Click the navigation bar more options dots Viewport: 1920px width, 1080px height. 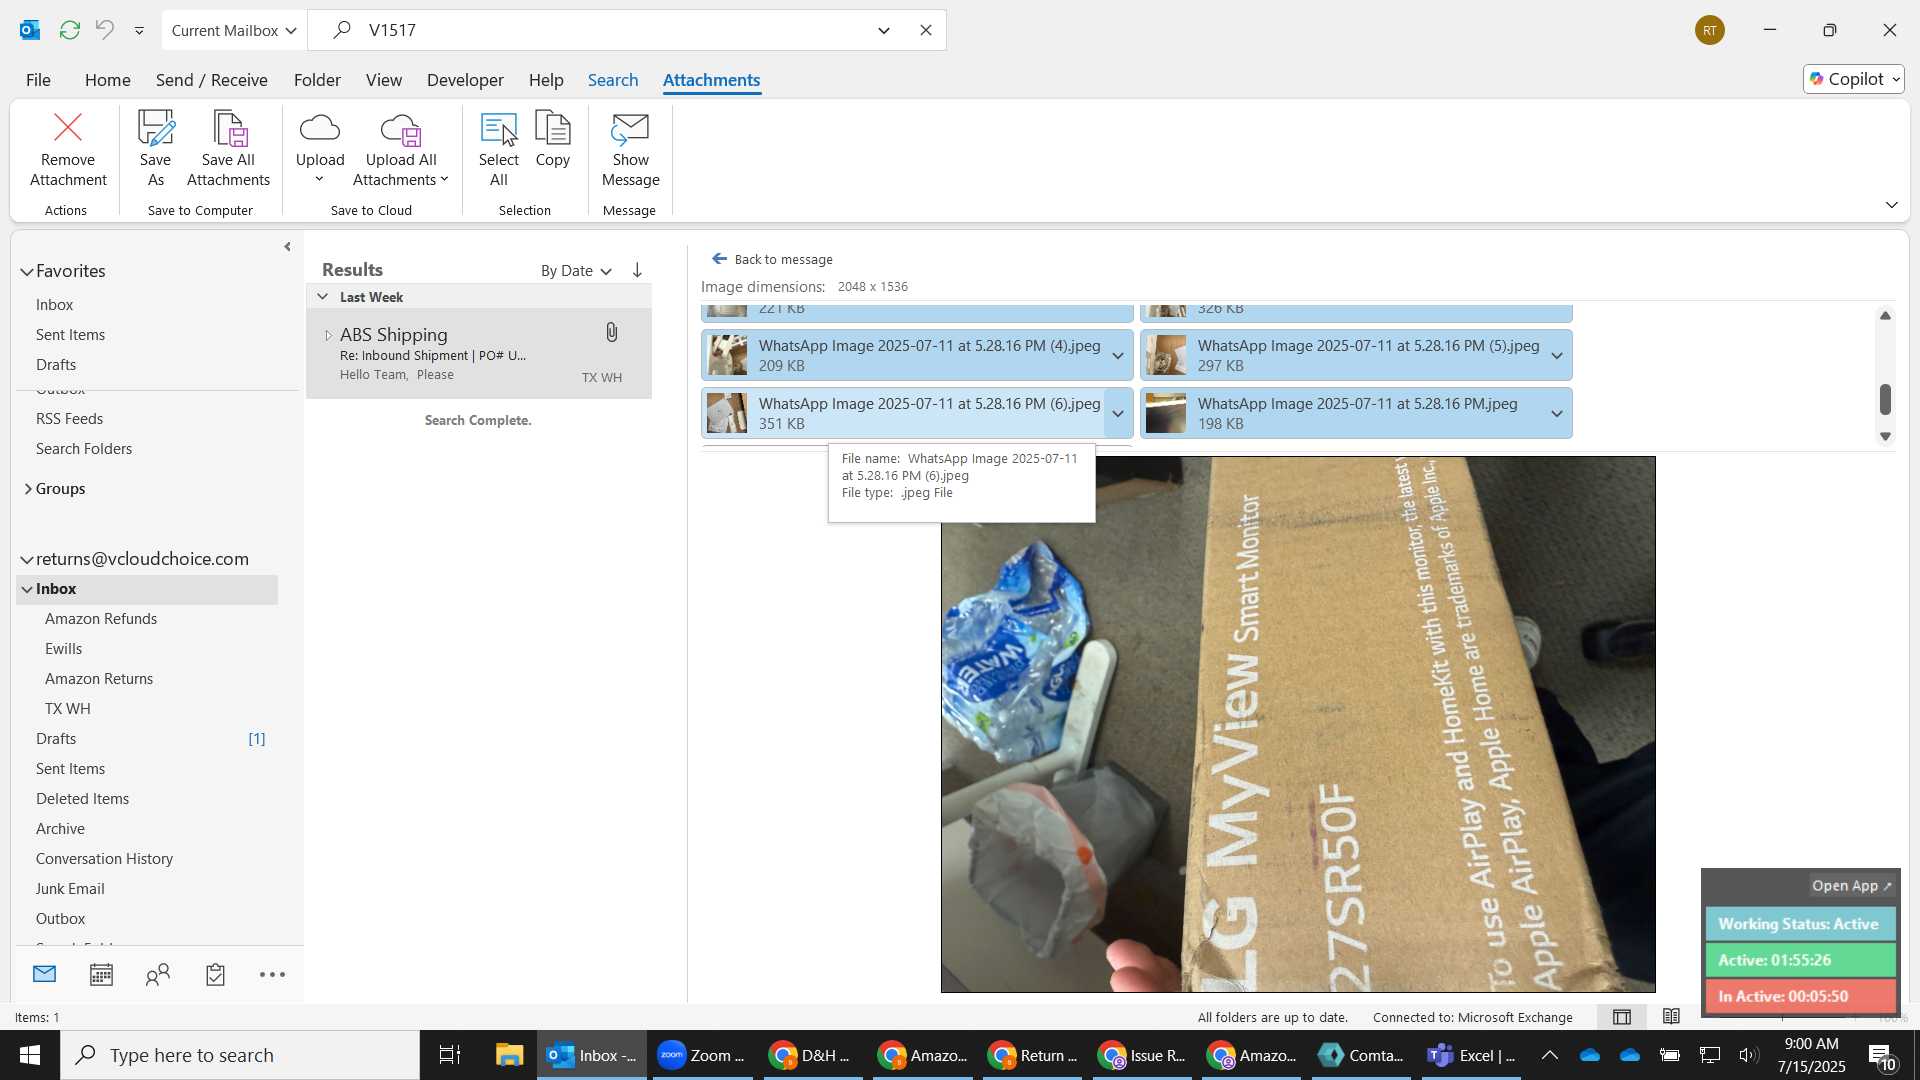coord(272,975)
